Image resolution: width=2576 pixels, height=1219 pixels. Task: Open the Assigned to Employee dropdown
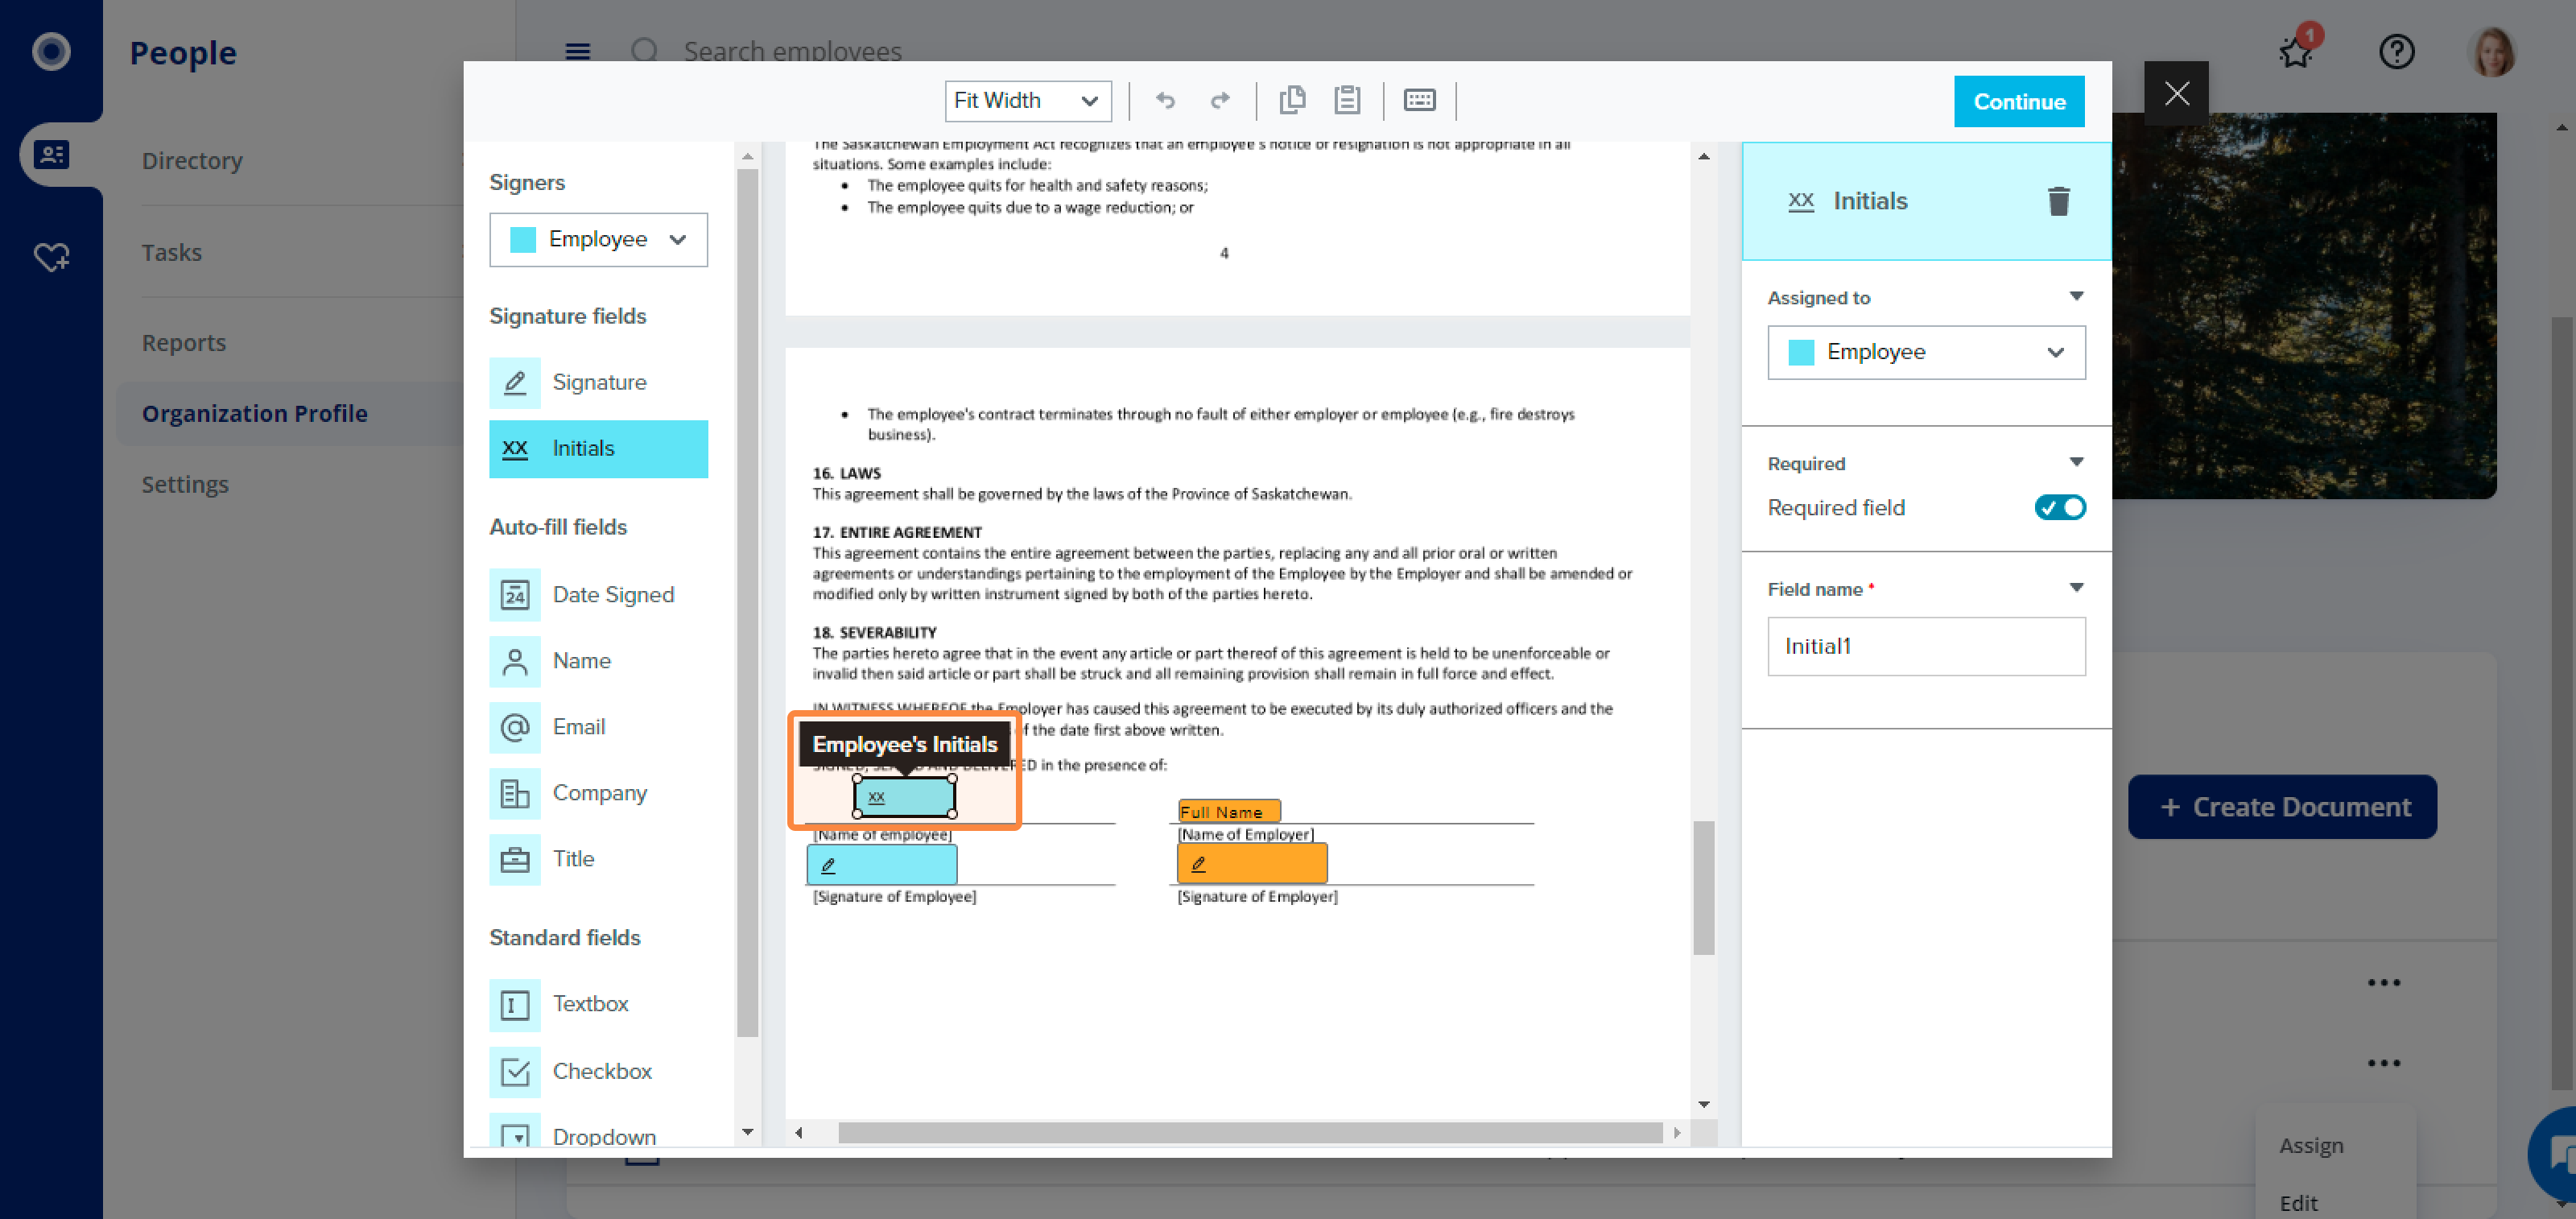click(1926, 352)
